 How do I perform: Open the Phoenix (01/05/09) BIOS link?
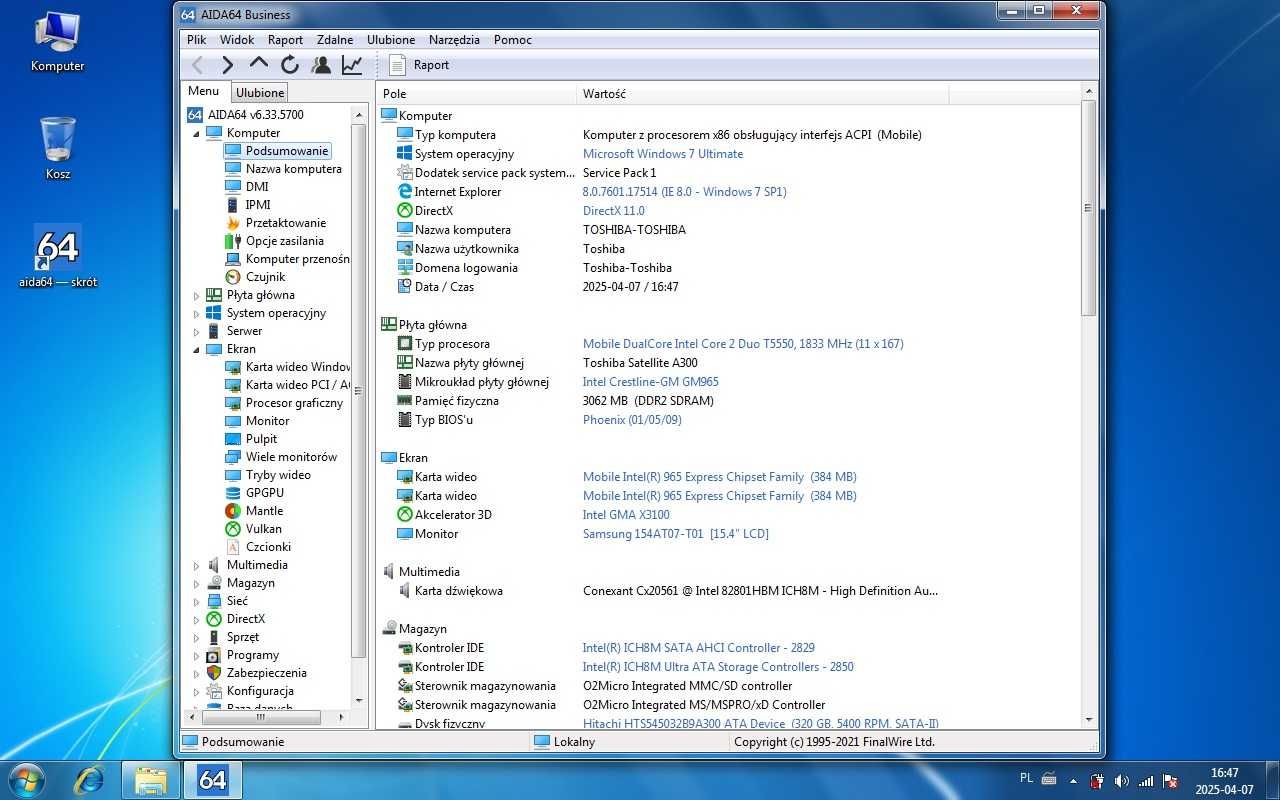click(632, 420)
